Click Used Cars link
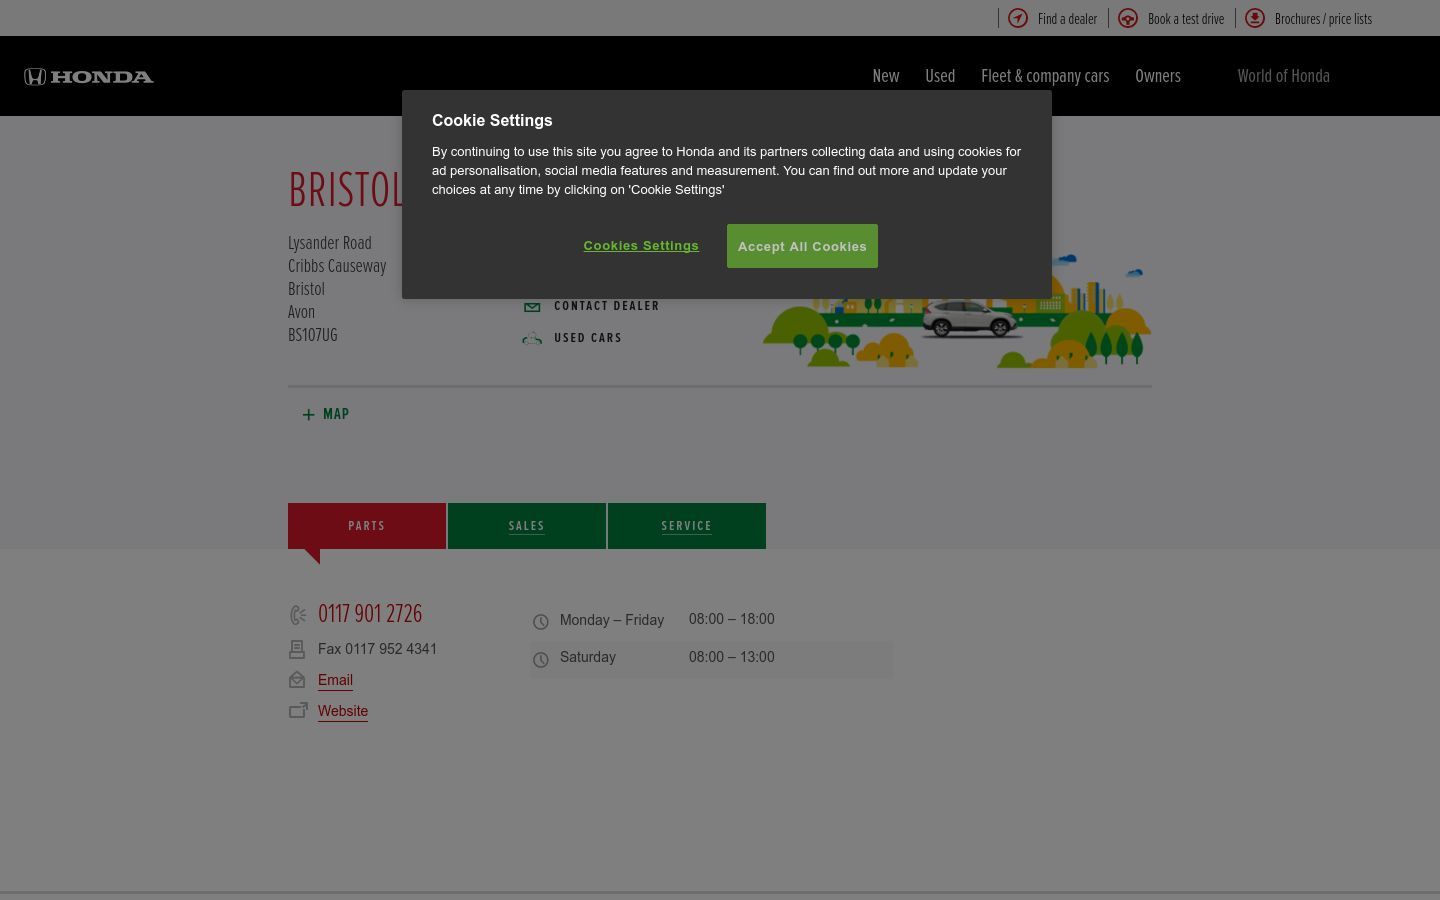1440x900 pixels. click(588, 338)
